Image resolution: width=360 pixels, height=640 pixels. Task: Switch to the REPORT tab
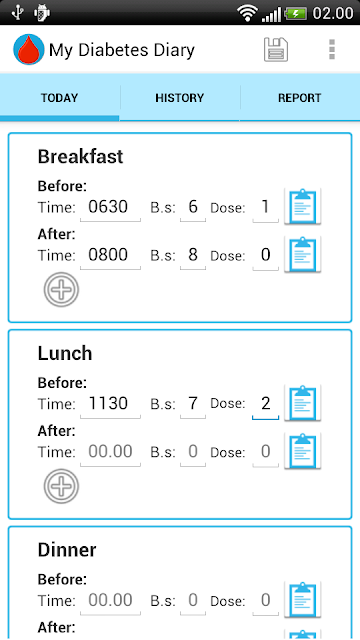tap(300, 98)
